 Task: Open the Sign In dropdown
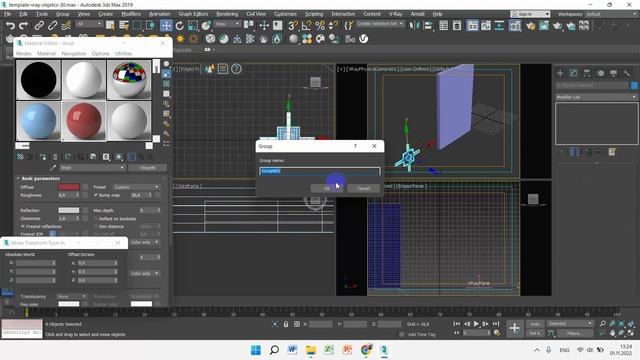pos(530,14)
